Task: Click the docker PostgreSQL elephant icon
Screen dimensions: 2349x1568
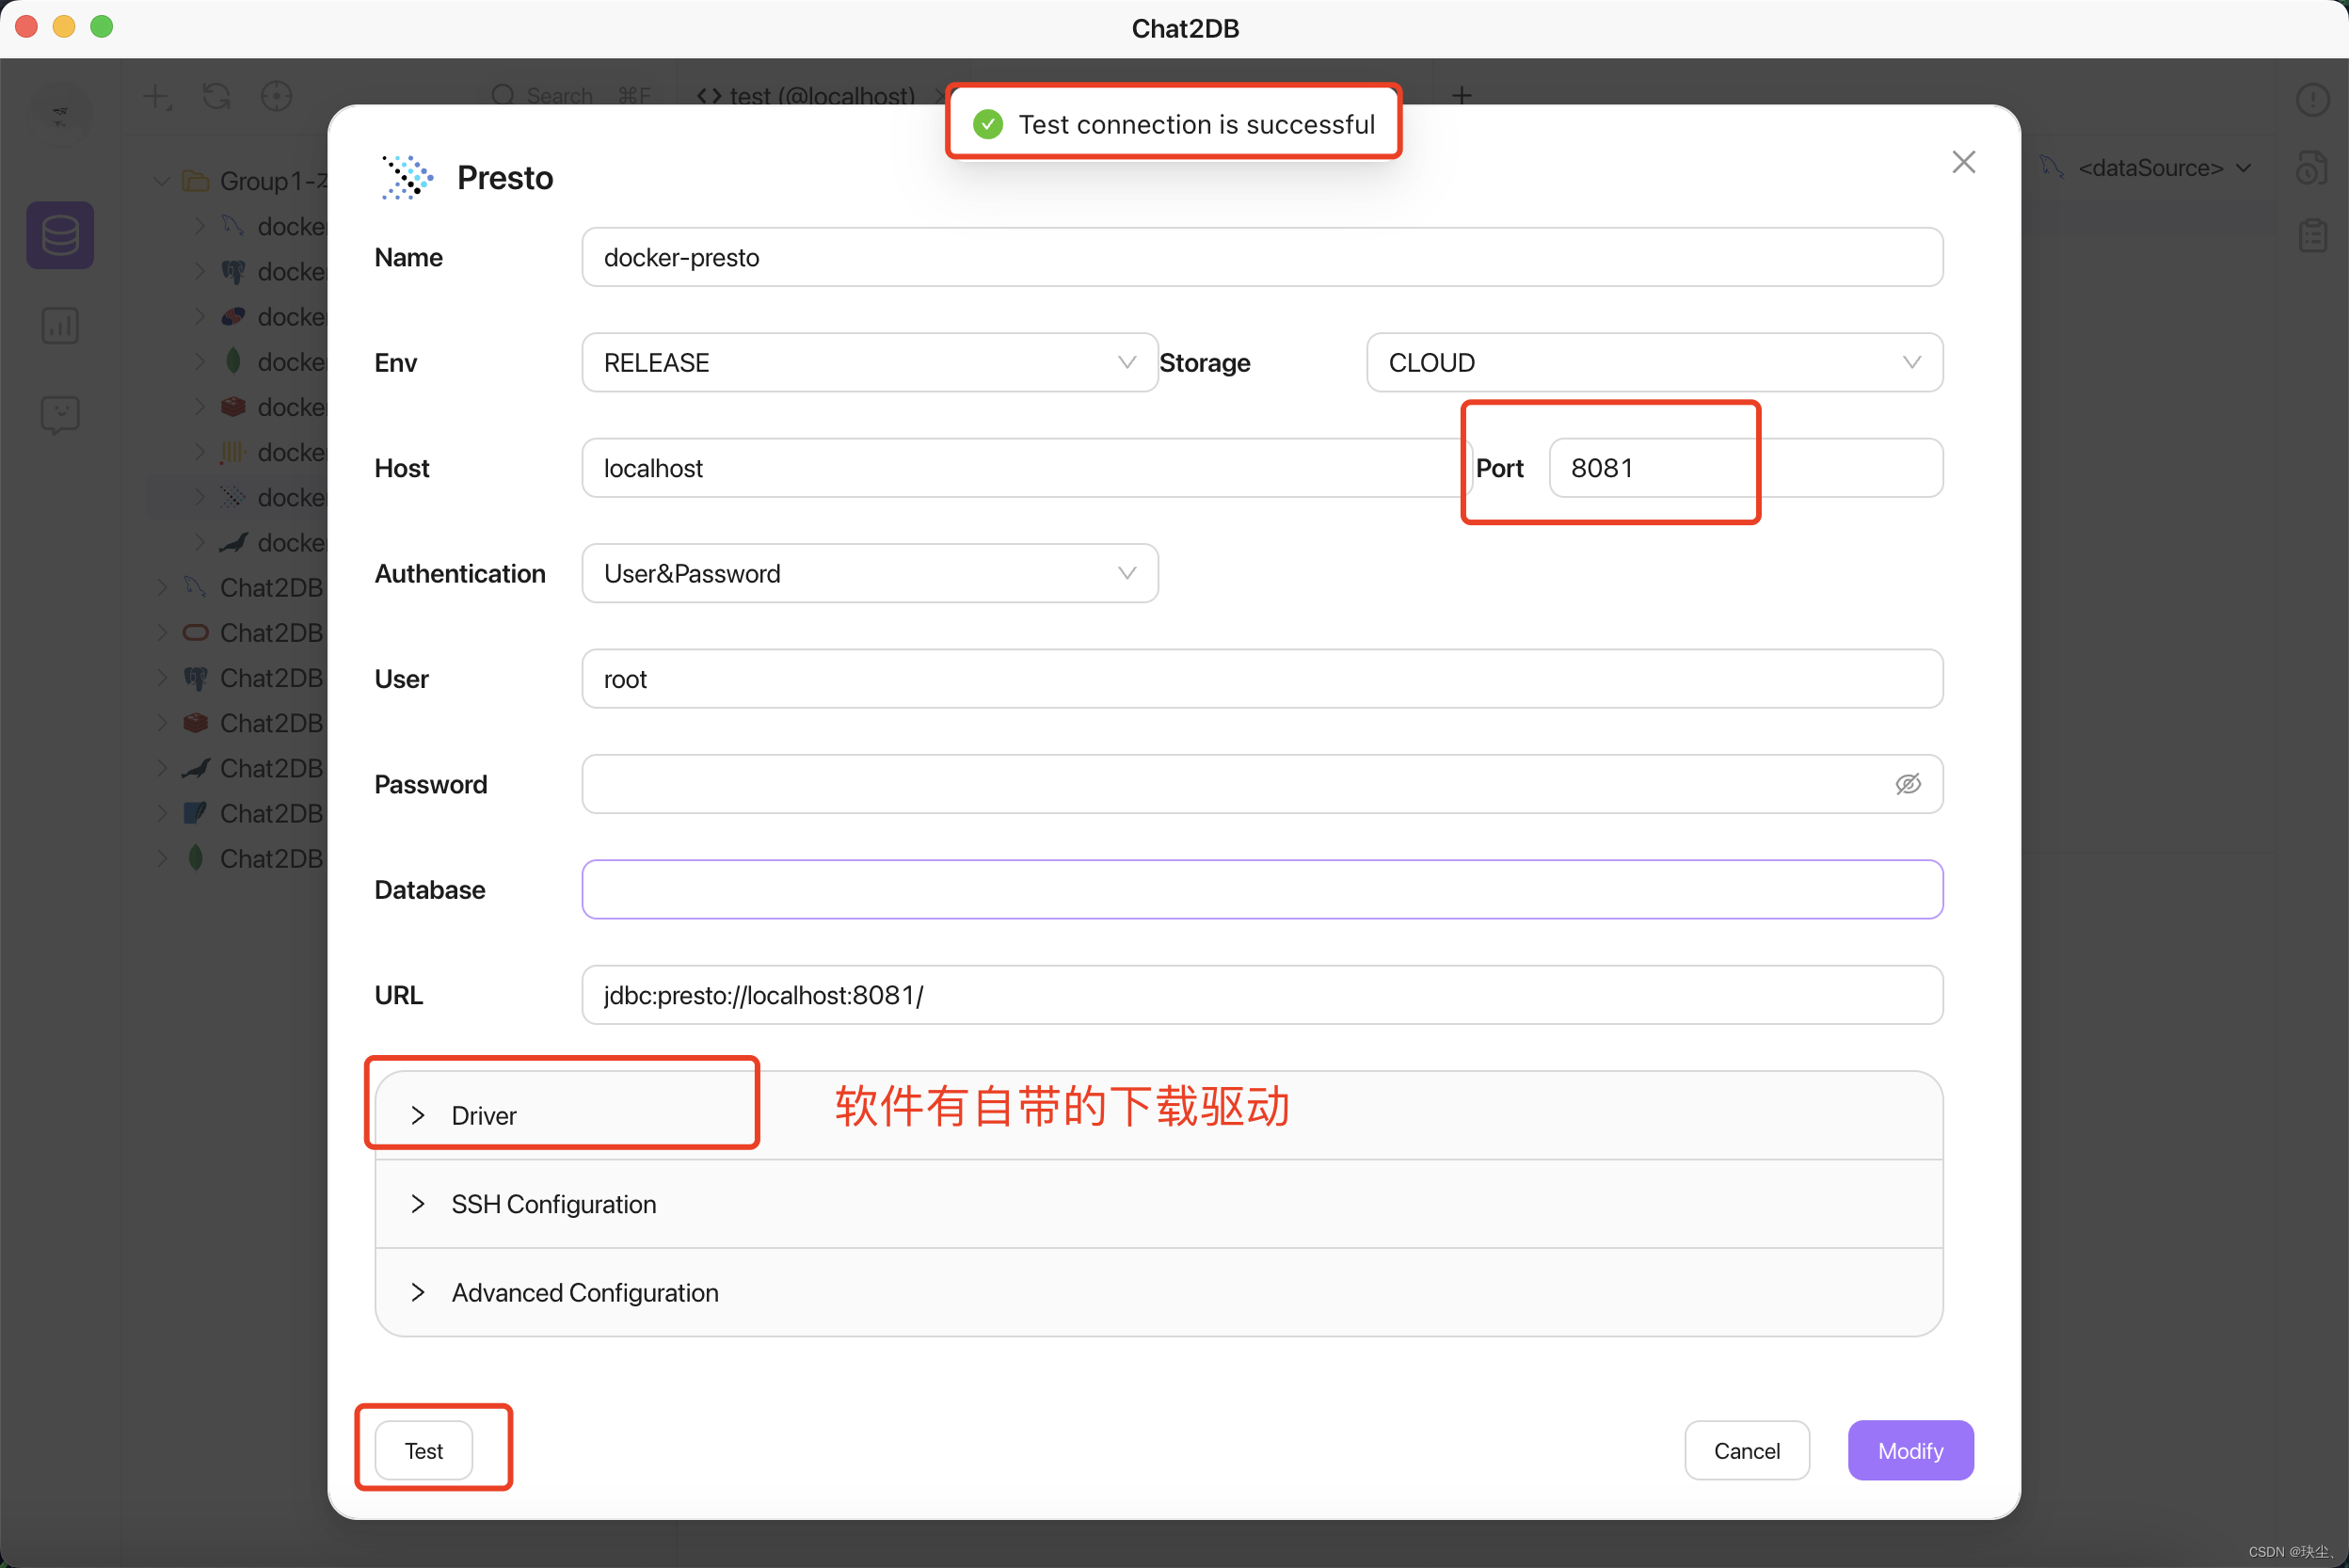Action: 233,271
